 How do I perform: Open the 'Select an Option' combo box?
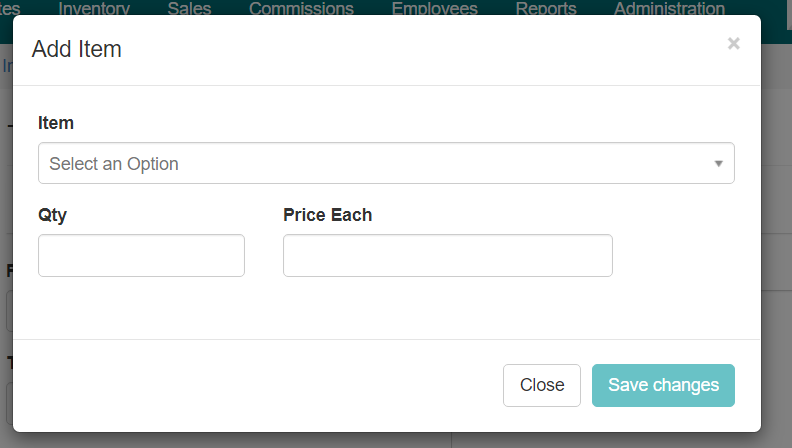pyautogui.click(x=385, y=163)
